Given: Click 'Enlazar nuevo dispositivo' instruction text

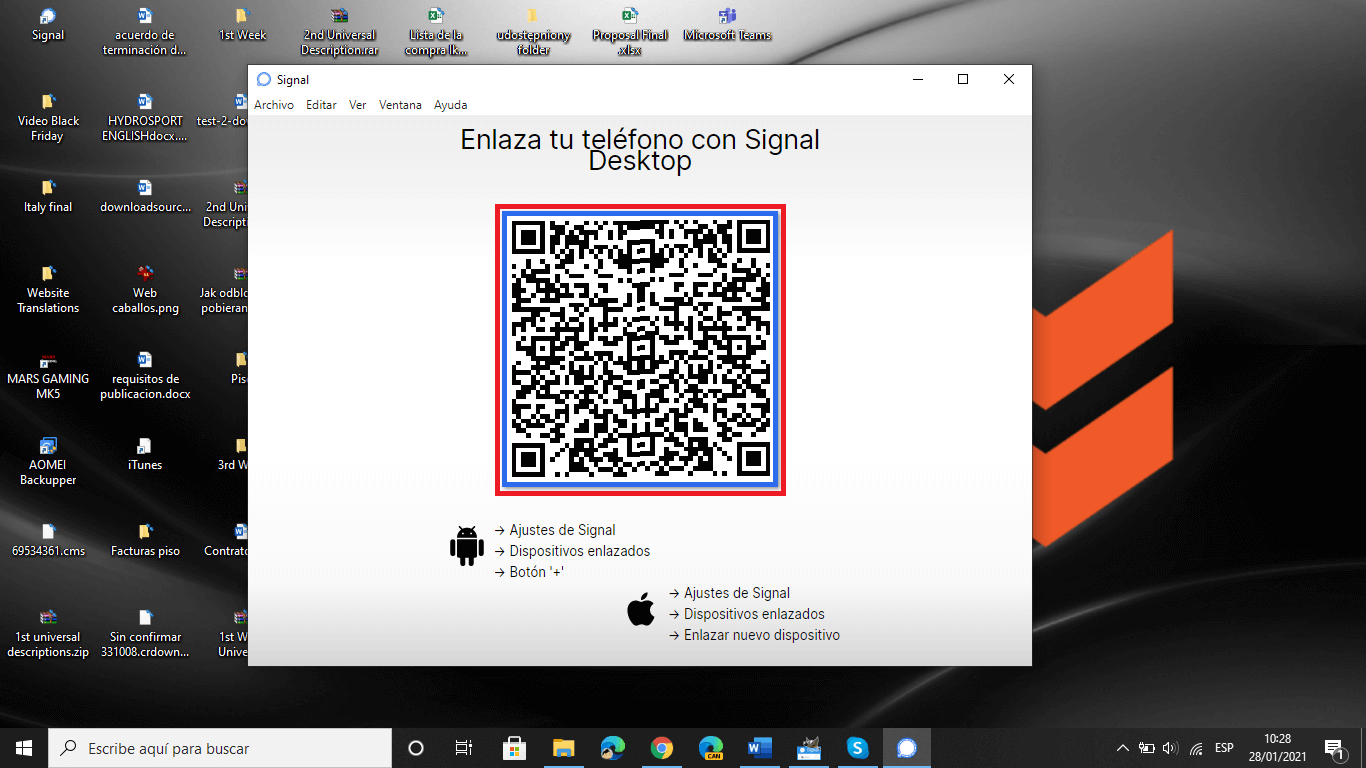Looking at the screenshot, I should pyautogui.click(x=762, y=635).
